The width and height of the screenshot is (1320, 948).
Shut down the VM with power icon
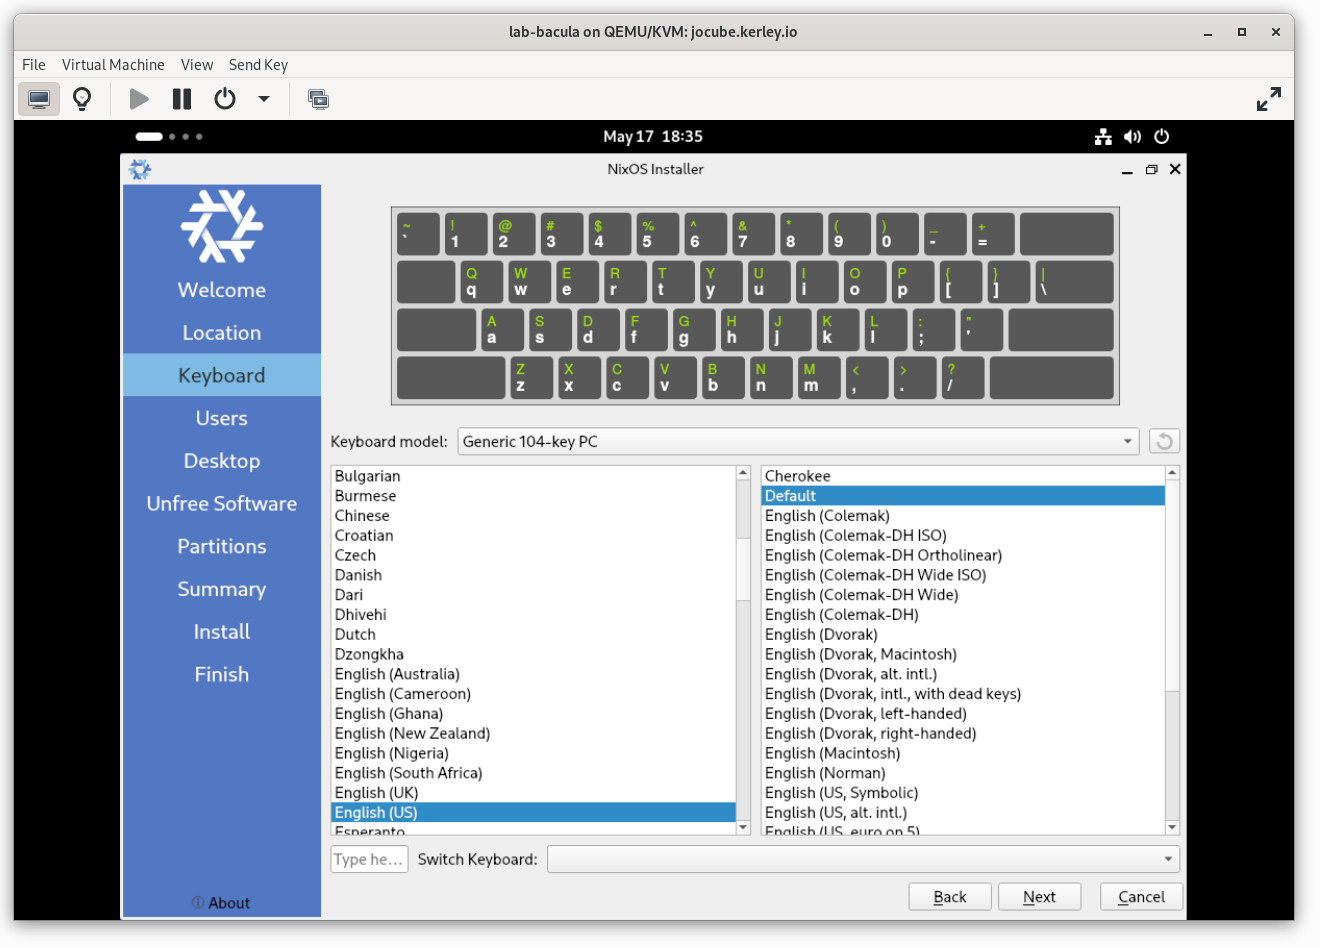click(x=225, y=99)
